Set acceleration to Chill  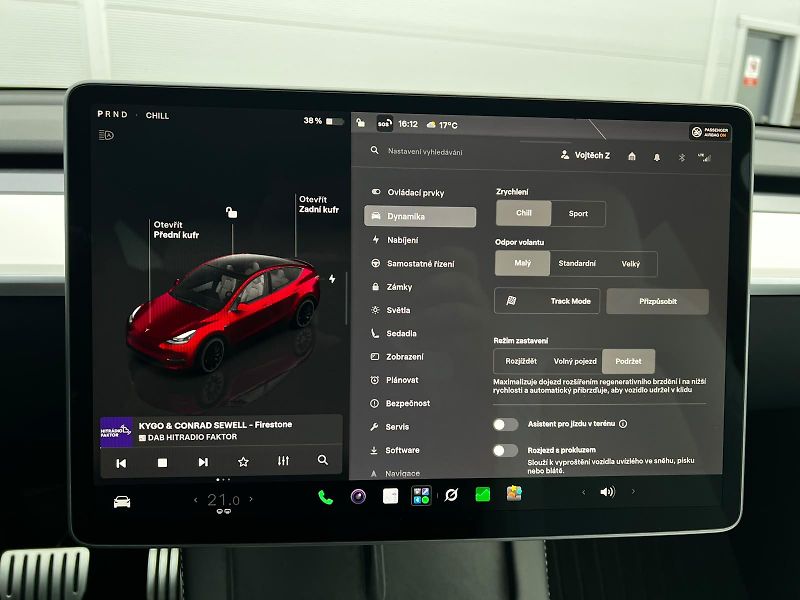click(x=523, y=213)
